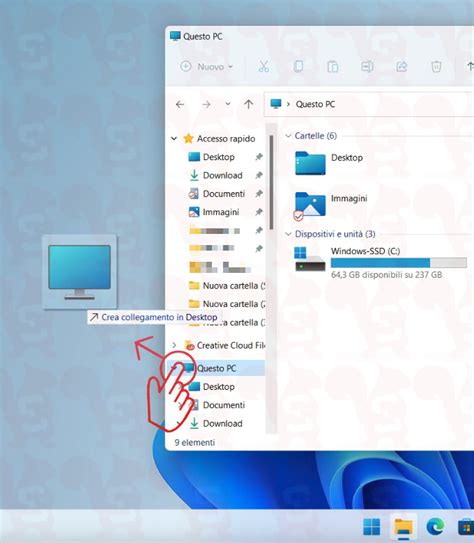This screenshot has width=474, height=543.
Task: Select the Questo PC desktop shortcut icon
Action: (x=80, y=272)
